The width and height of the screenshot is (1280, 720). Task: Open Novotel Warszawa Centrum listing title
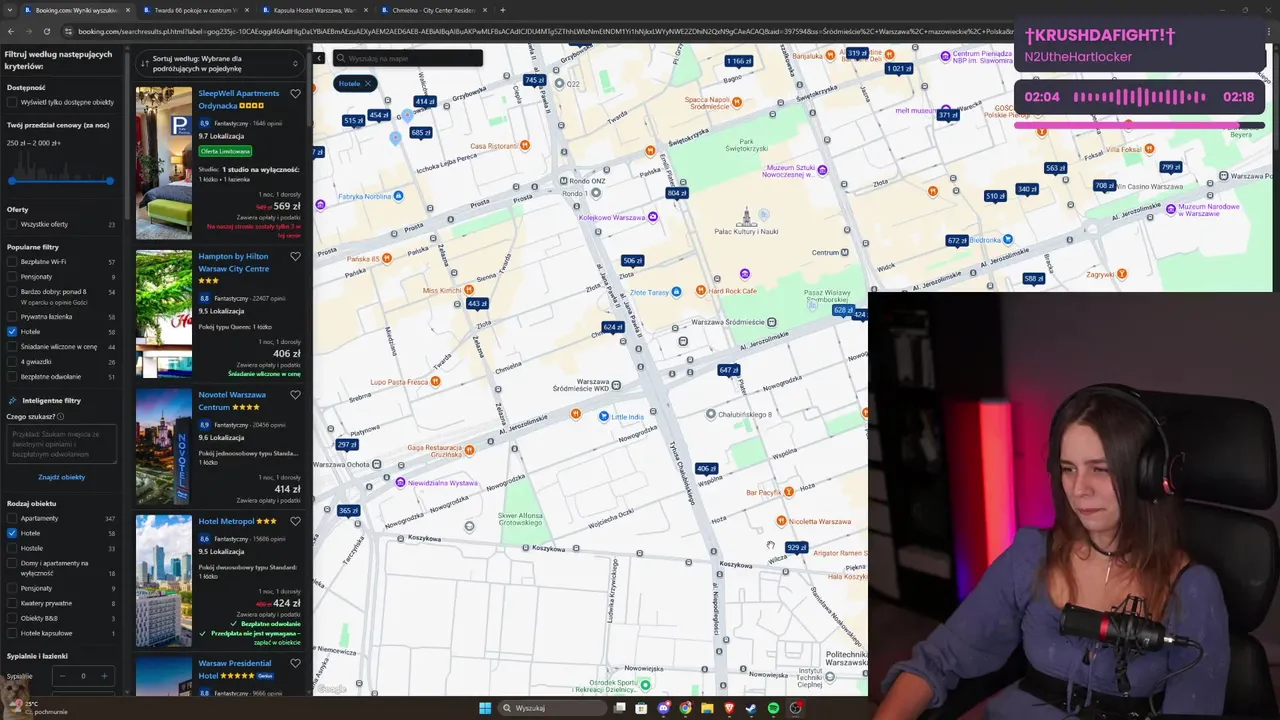232,401
